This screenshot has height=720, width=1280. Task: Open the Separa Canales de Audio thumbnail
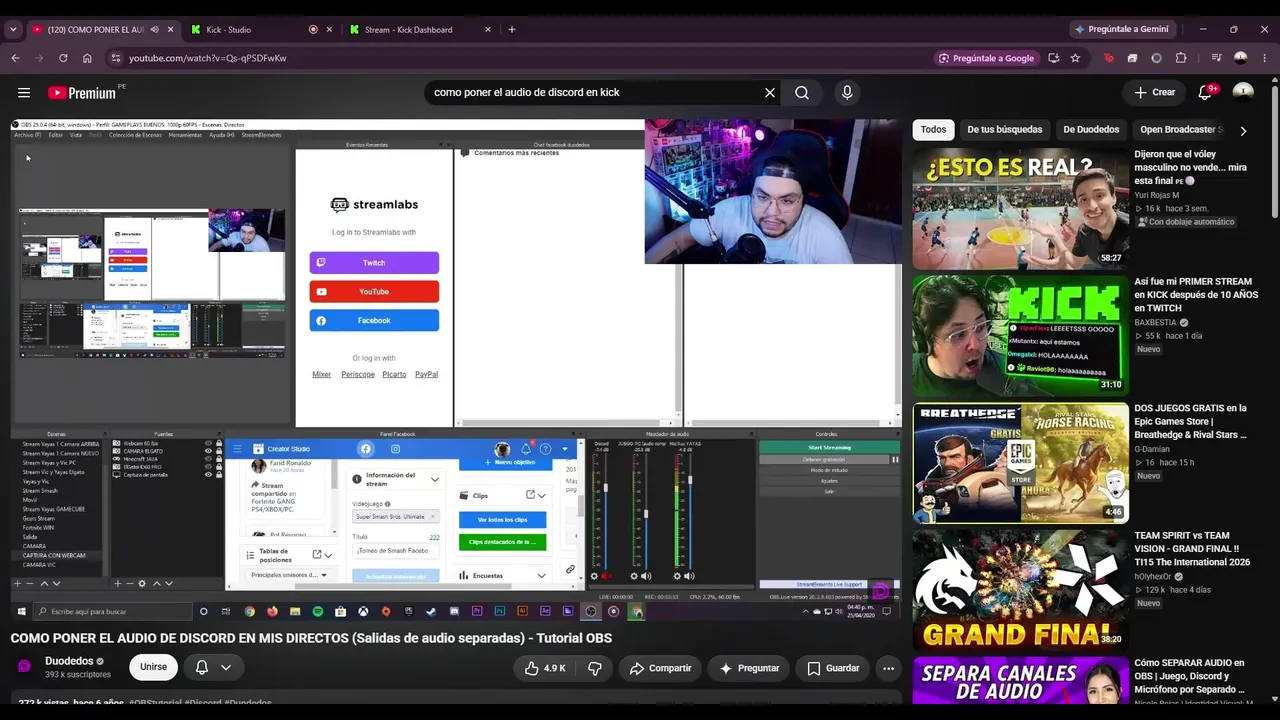pos(1020,680)
